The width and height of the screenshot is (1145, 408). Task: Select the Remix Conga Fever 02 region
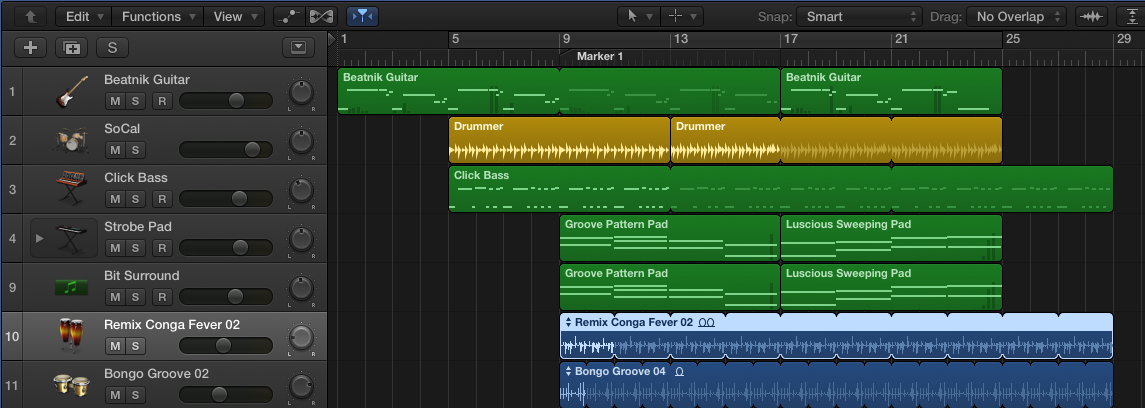click(x=836, y=336)
